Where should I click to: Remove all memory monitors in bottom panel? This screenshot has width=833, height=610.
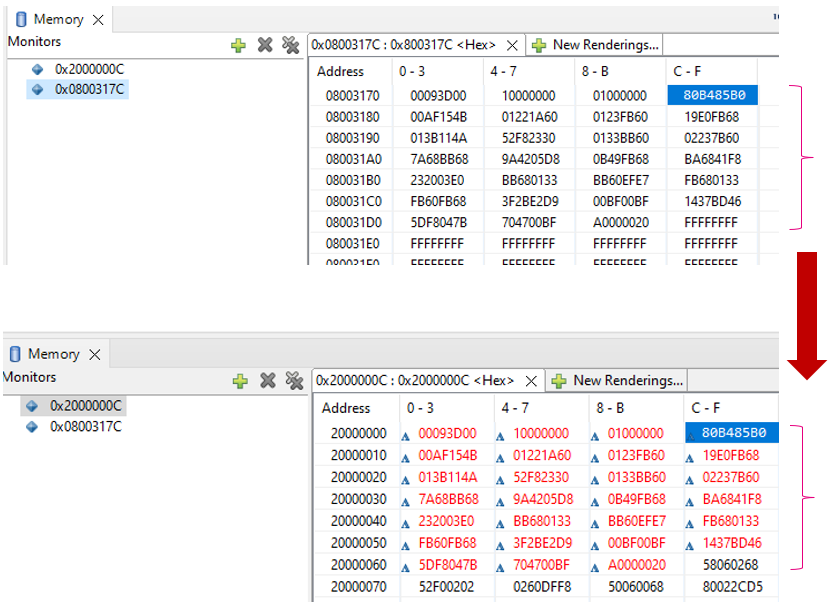pos(294,380)
